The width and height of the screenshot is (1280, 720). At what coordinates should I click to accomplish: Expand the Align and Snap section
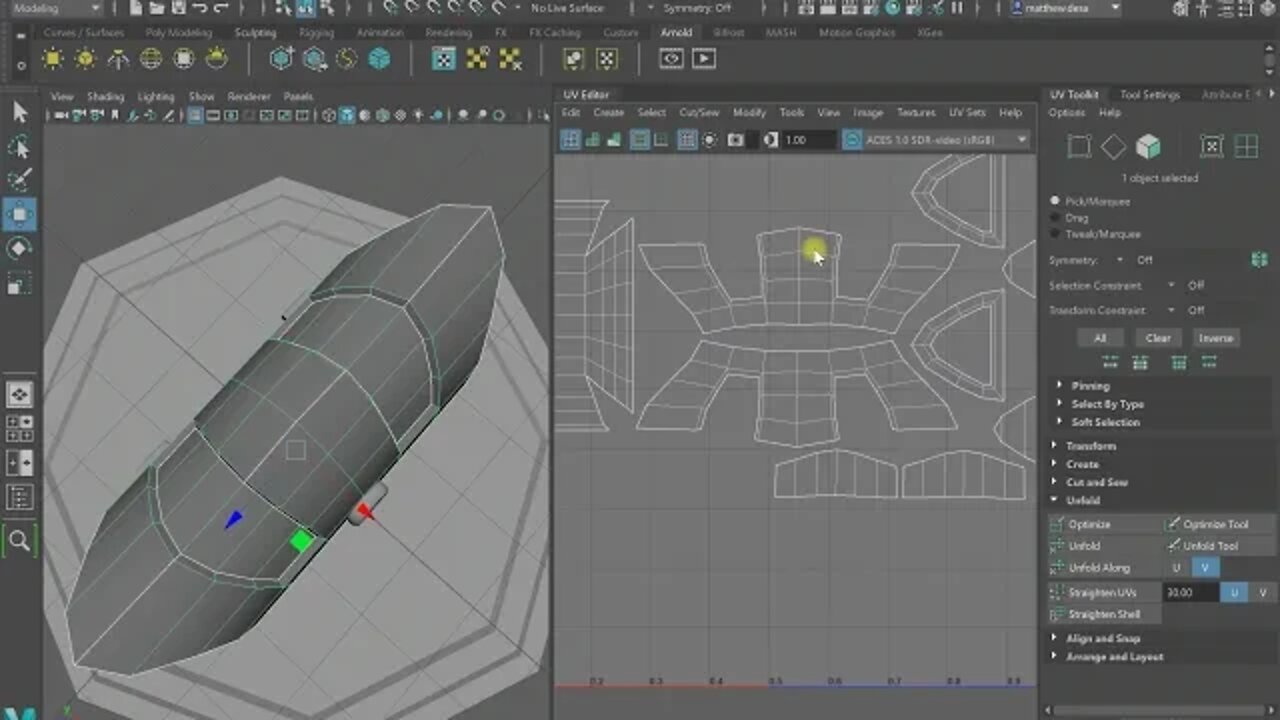pyautogui.click(x=1103, y=638)
